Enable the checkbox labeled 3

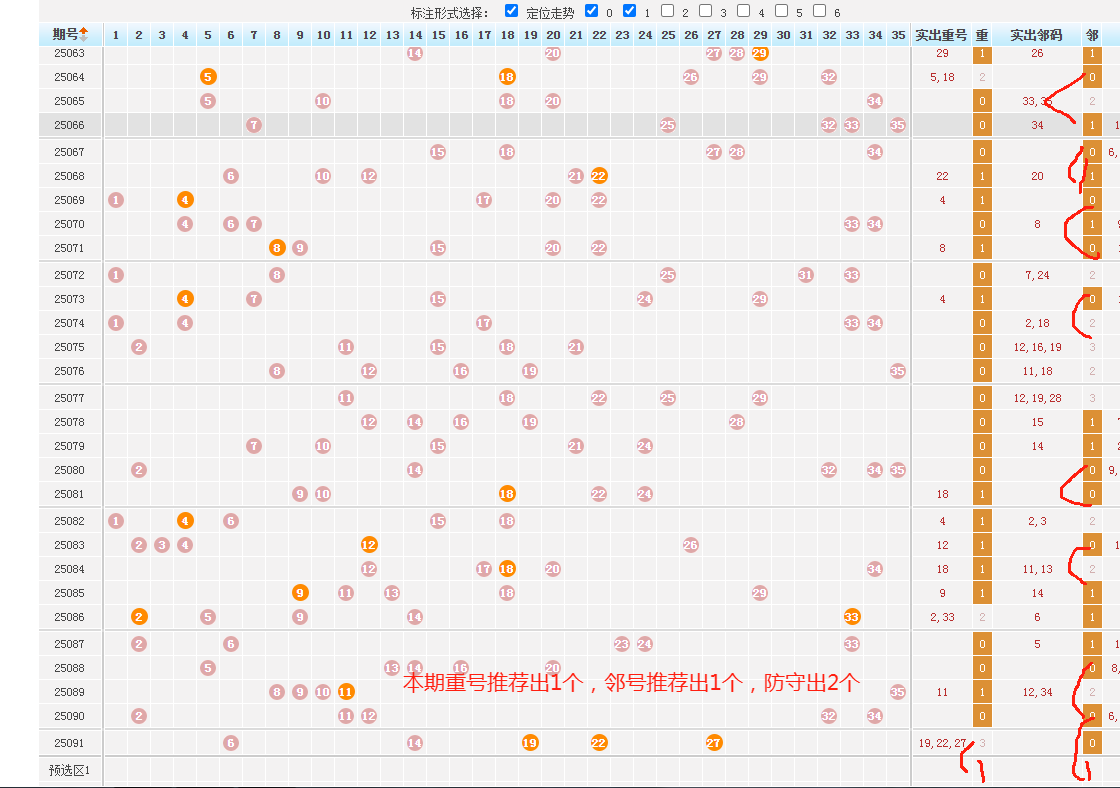point(706,11)
